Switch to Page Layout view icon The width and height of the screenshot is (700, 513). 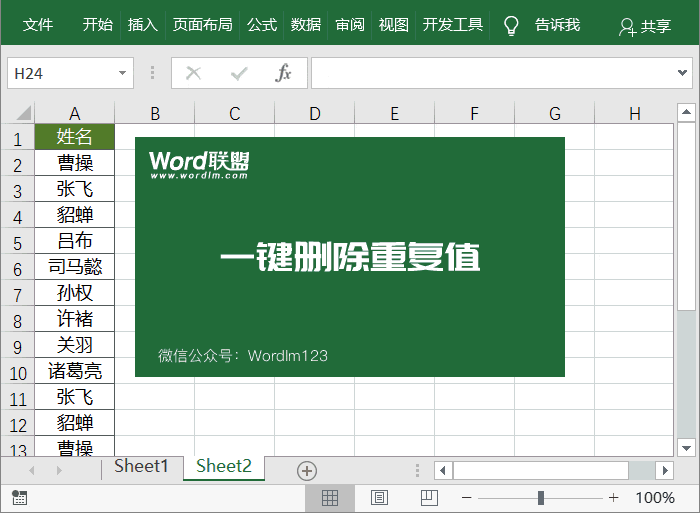point(379,497)
